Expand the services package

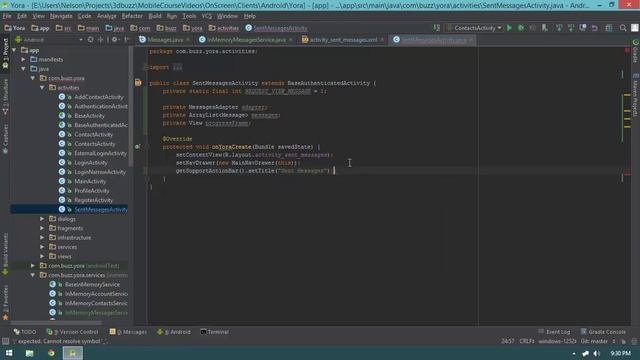pyautogui.click(x=42, y=247)
